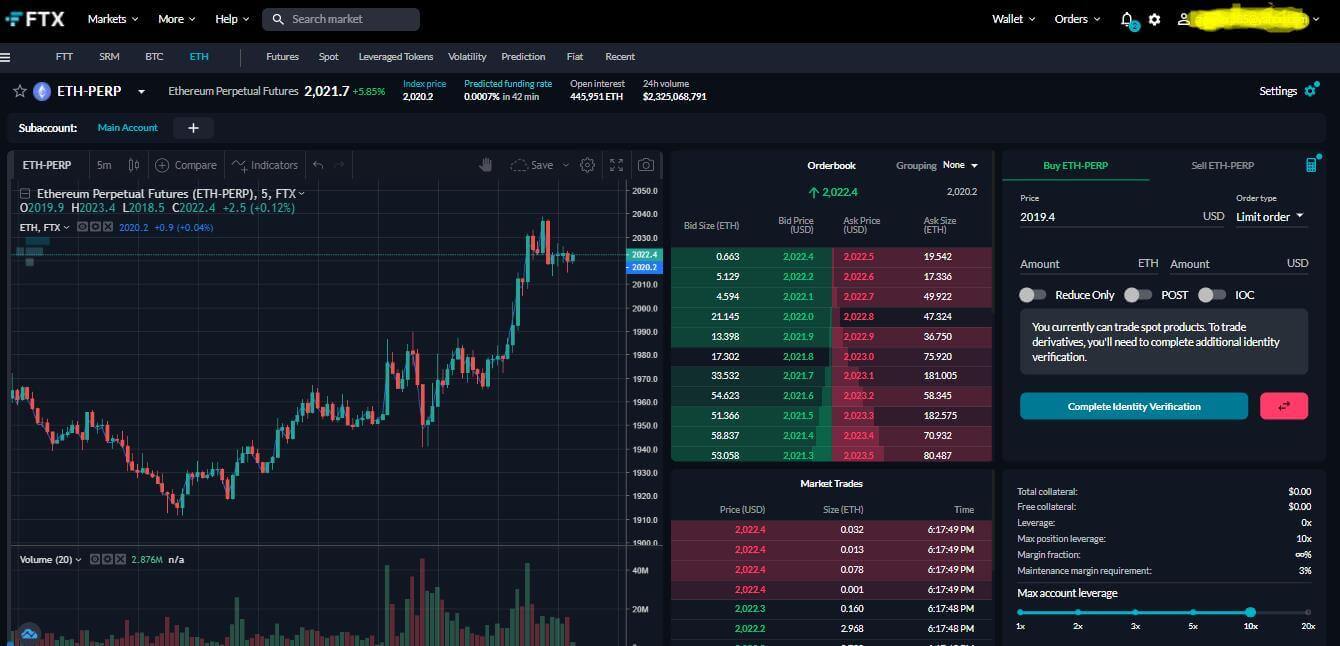Open Volume indicator settings
The height and width of the screenshot is (646, 1340).
click(109, 559)
